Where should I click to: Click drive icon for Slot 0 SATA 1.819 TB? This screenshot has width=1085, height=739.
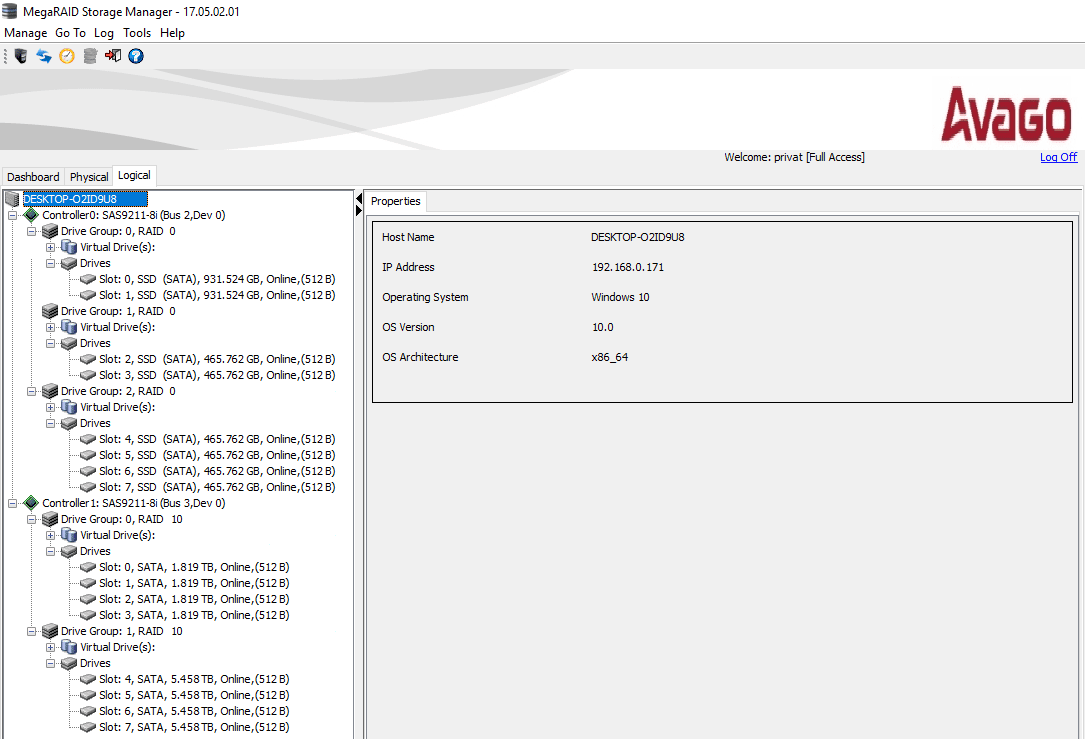(88, 567)
